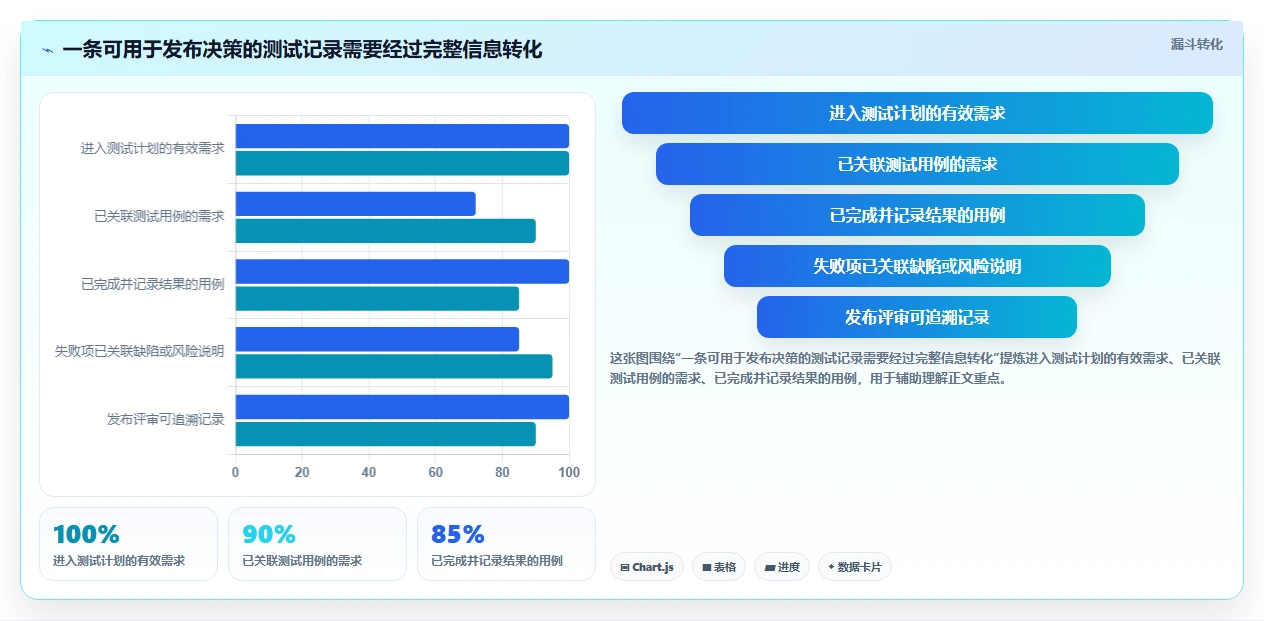The image size is (1264, 621).
Task: Click the blue bar for 已关联测试用例的需求
Action: [356, 204]
